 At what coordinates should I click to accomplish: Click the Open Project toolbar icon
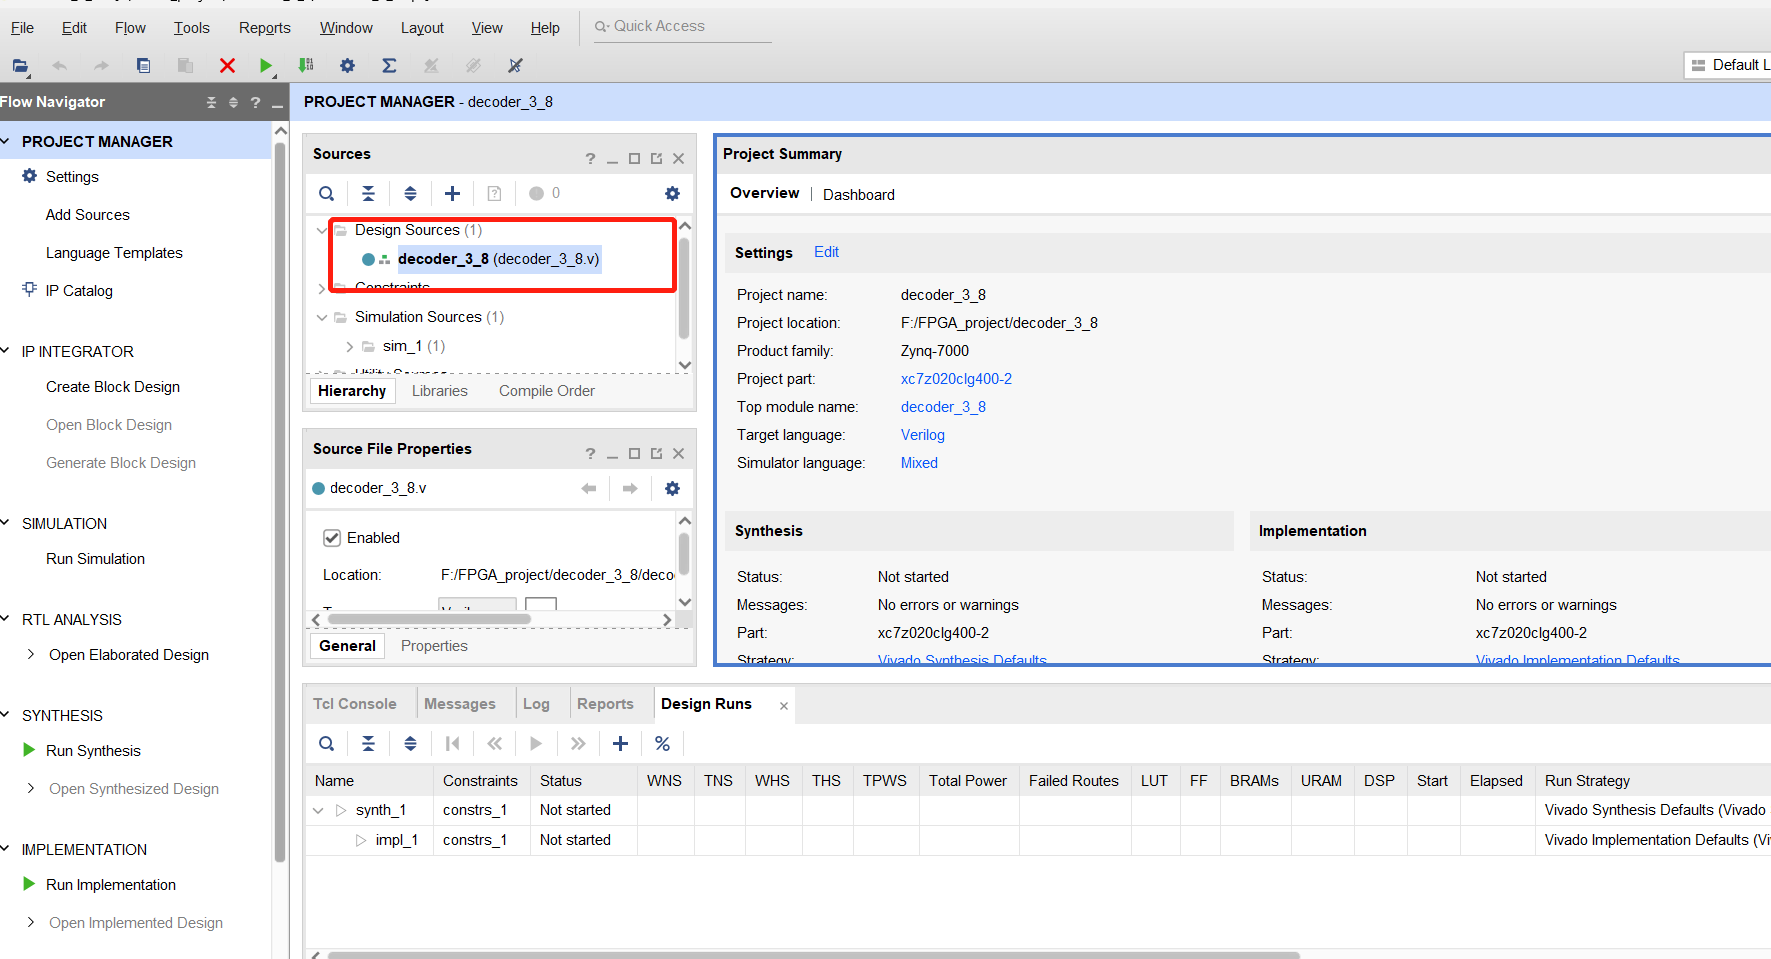(x=20, y=66)
